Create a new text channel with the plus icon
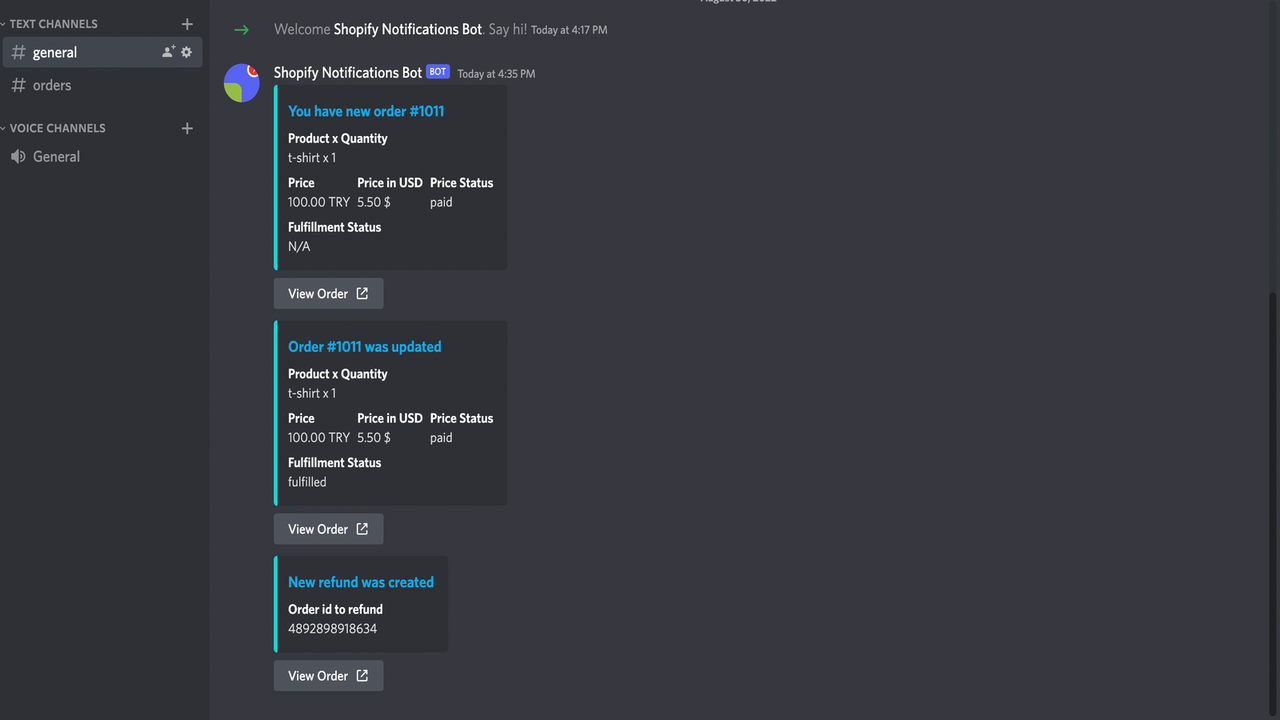Image resolution: width=1280 pixels, height=720 pixels. pyautogui.click(x=187, y=23)
